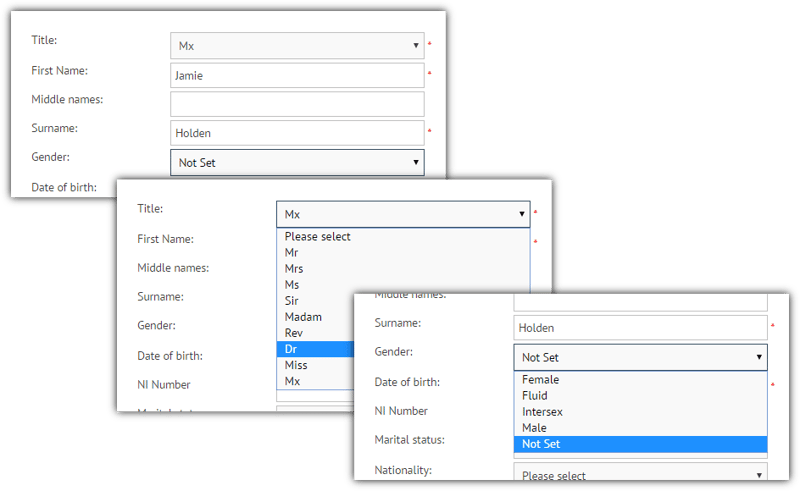Select Mx at bottom of Title list
The height and width of the screenshot is (491, 800).
click(315, 381)
